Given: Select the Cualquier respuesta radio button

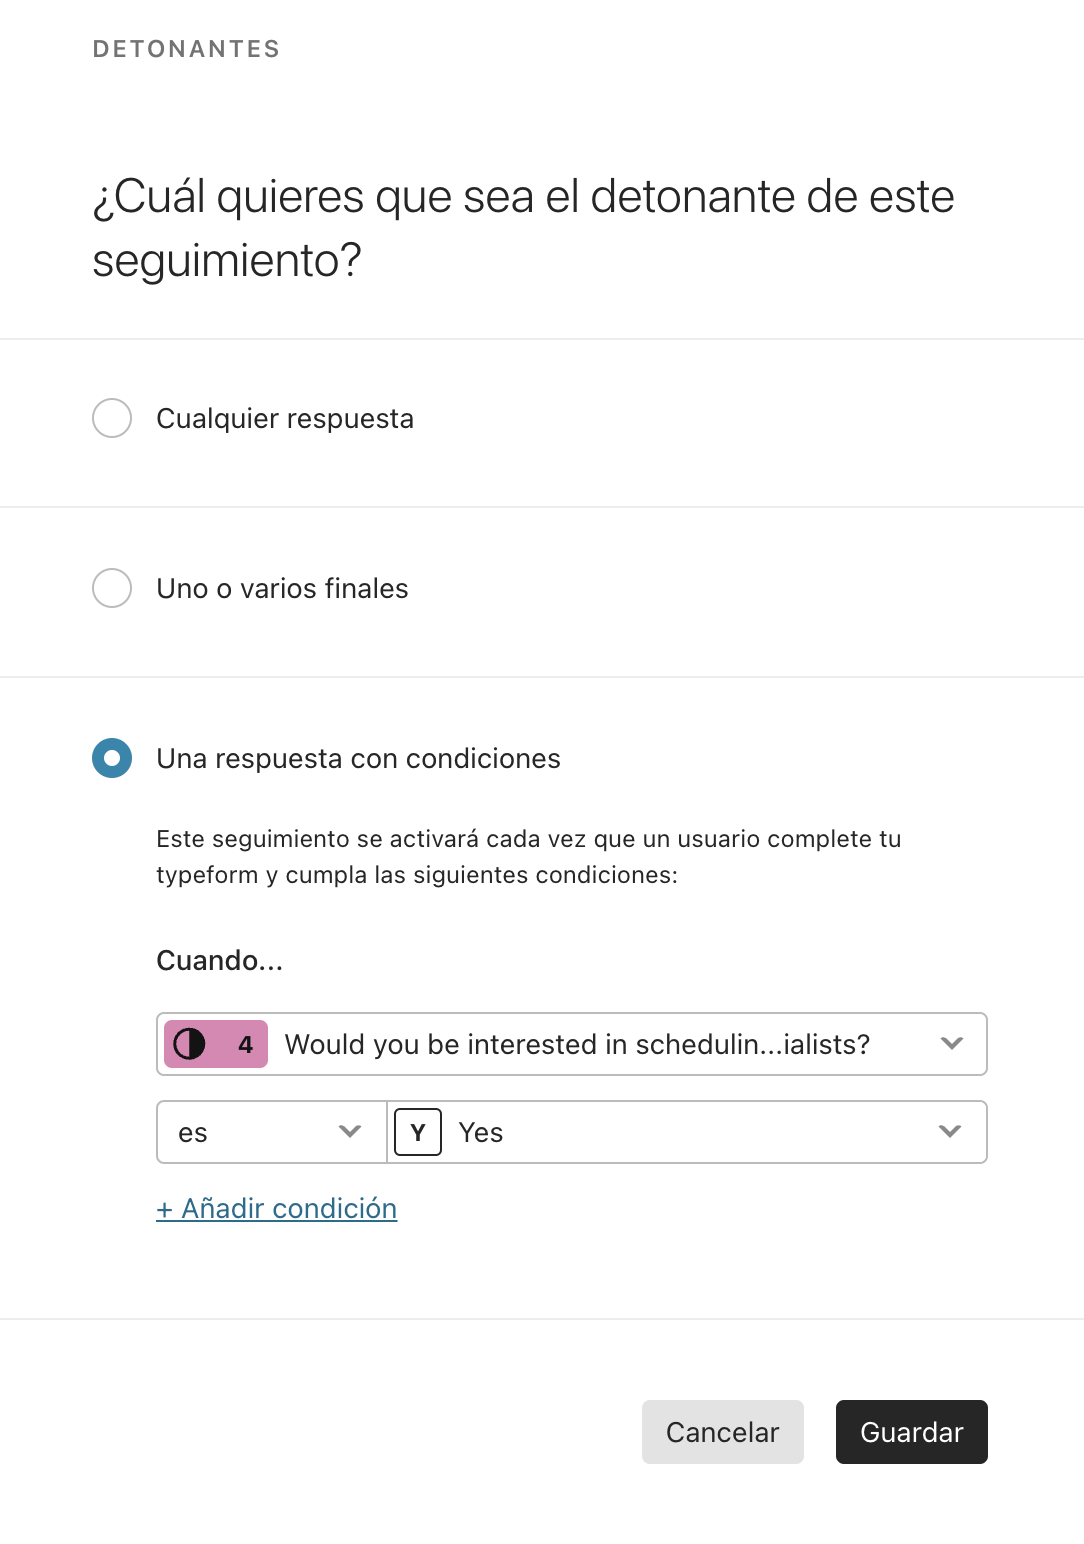Looking at the screenshot, I should (x=112, y=418).
